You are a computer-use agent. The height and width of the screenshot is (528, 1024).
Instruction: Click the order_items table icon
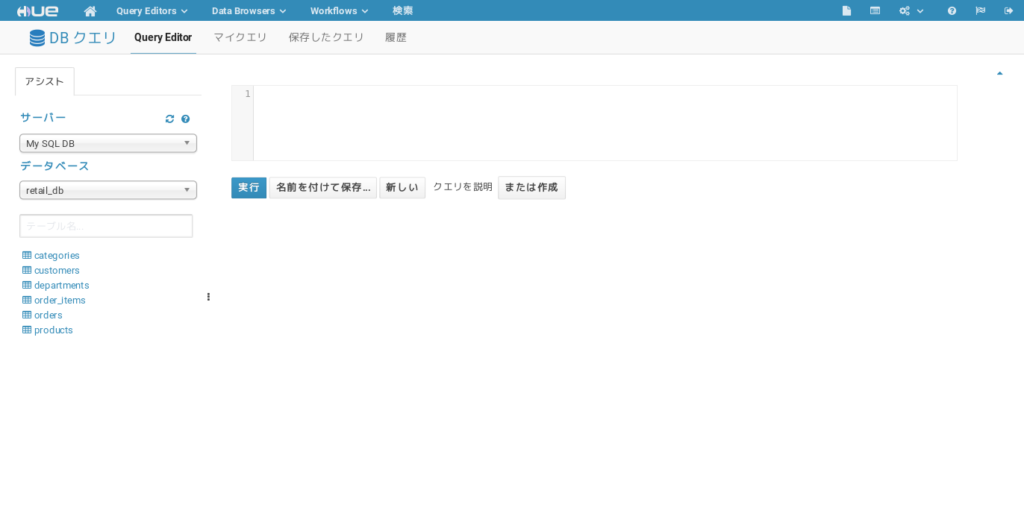point(27,301)
